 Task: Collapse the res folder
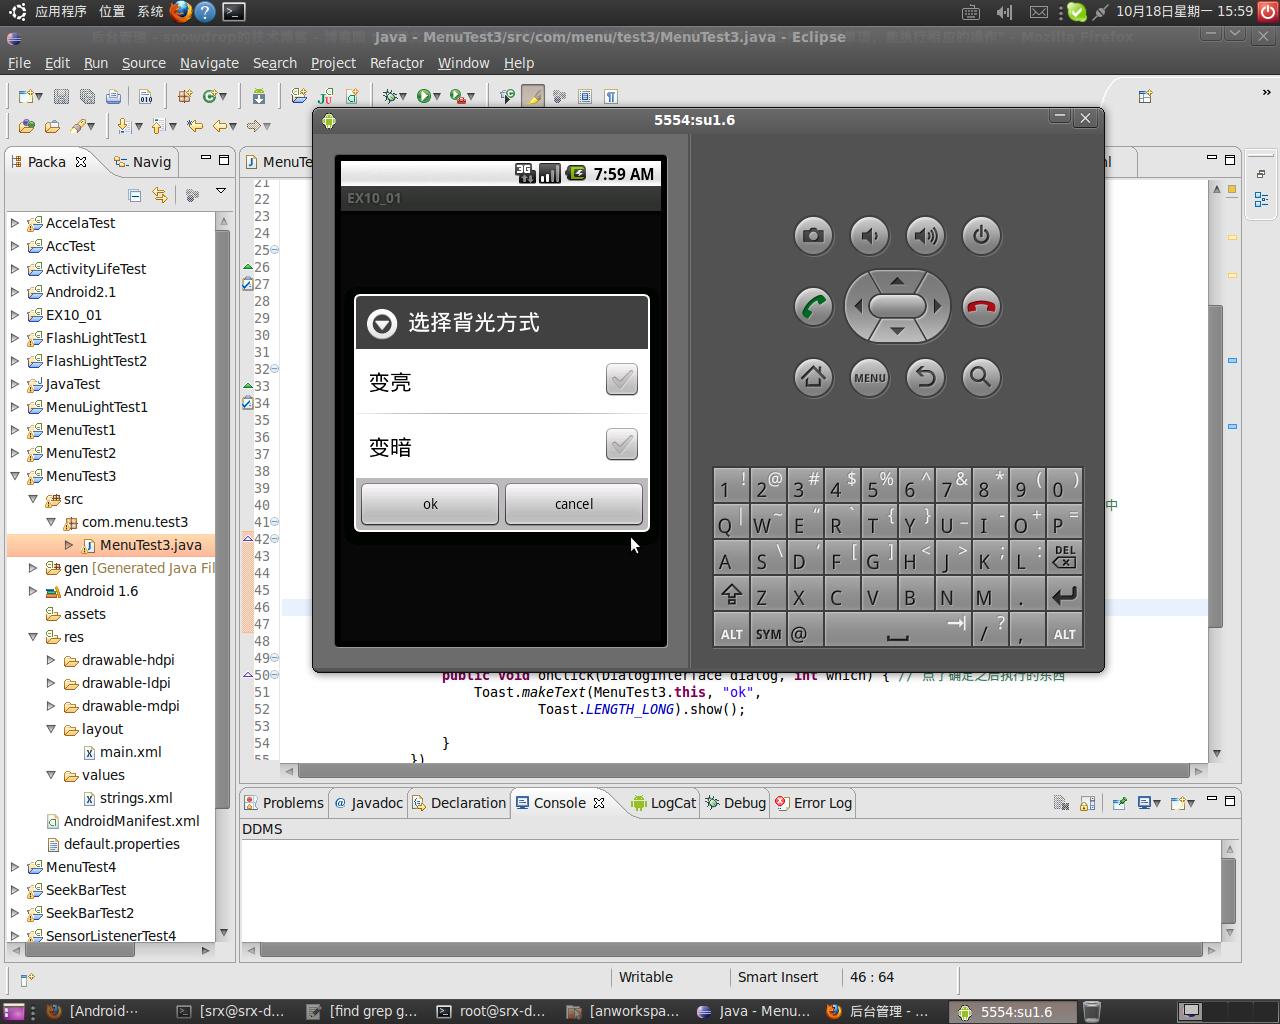point(33,637)
